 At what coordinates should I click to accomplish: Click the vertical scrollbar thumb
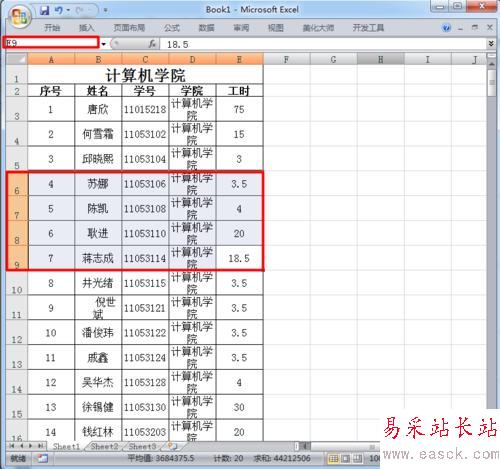click(x=492, y=83)
